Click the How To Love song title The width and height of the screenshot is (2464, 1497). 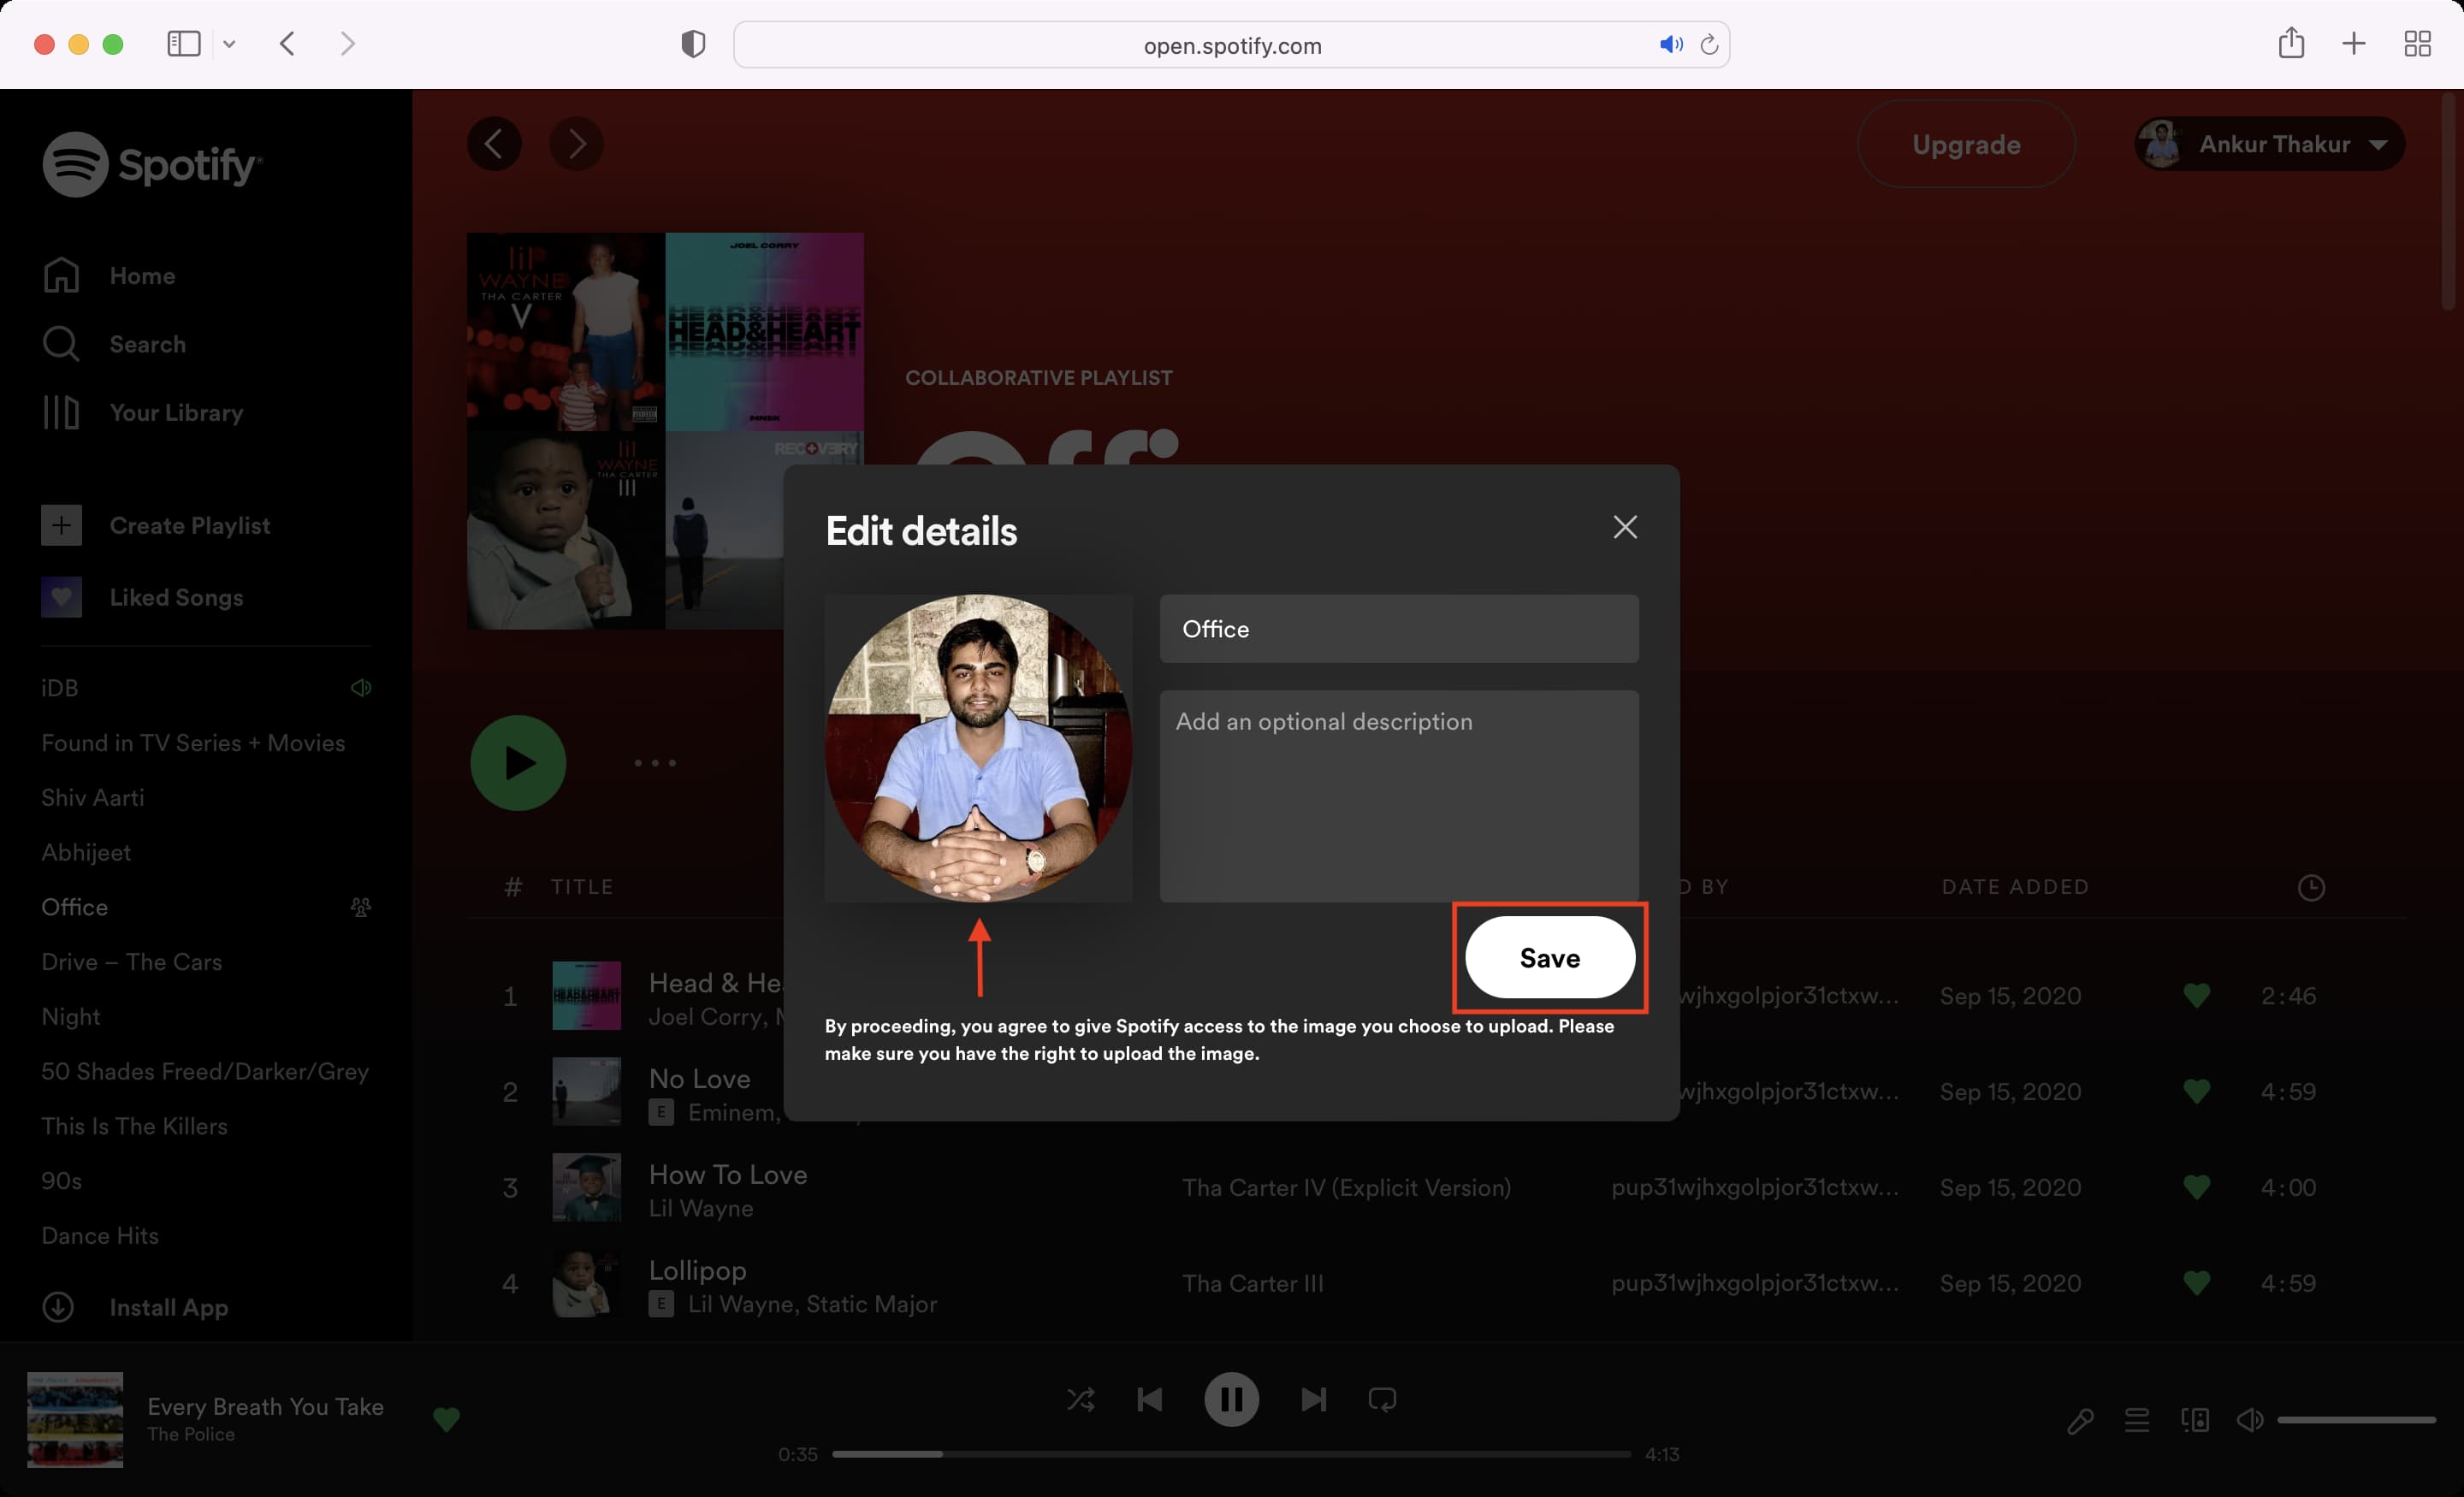[728, 1174]
